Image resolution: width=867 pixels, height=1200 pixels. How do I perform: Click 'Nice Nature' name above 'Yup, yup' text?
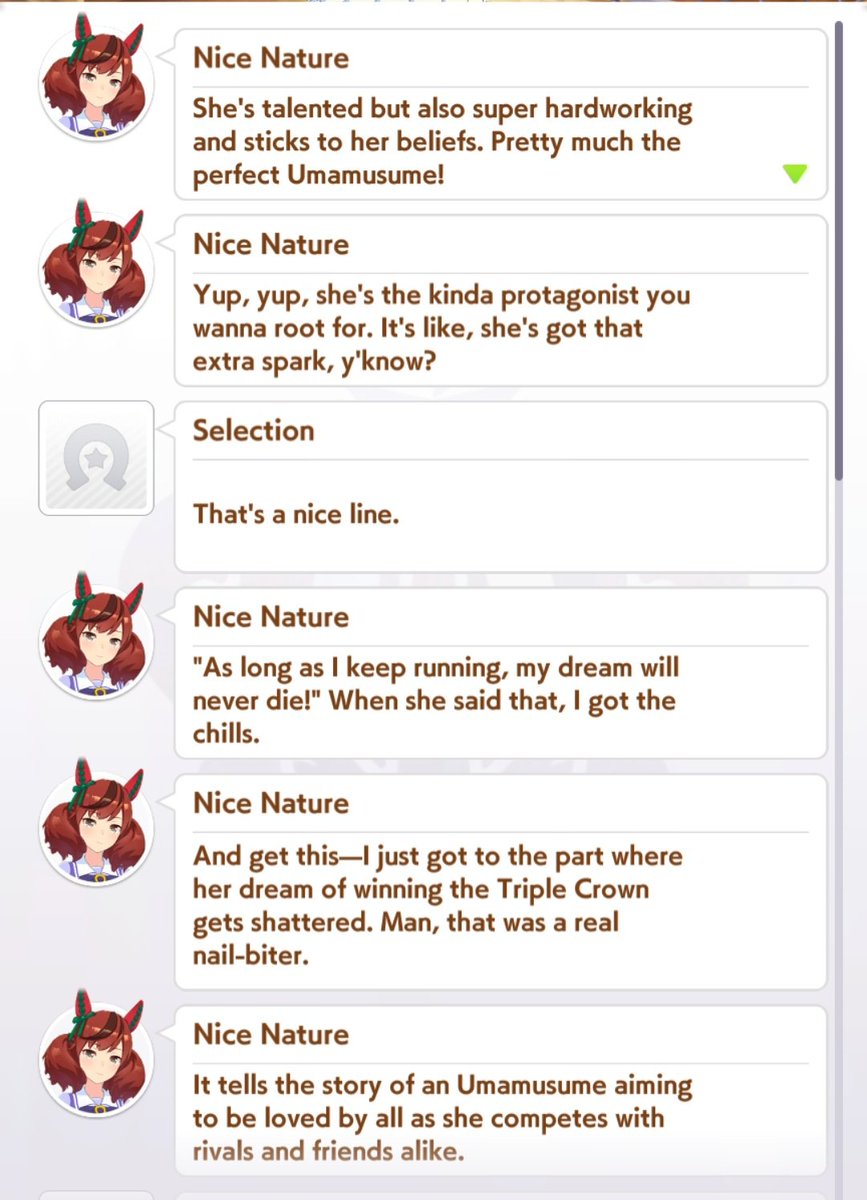[x=271, y=245]
